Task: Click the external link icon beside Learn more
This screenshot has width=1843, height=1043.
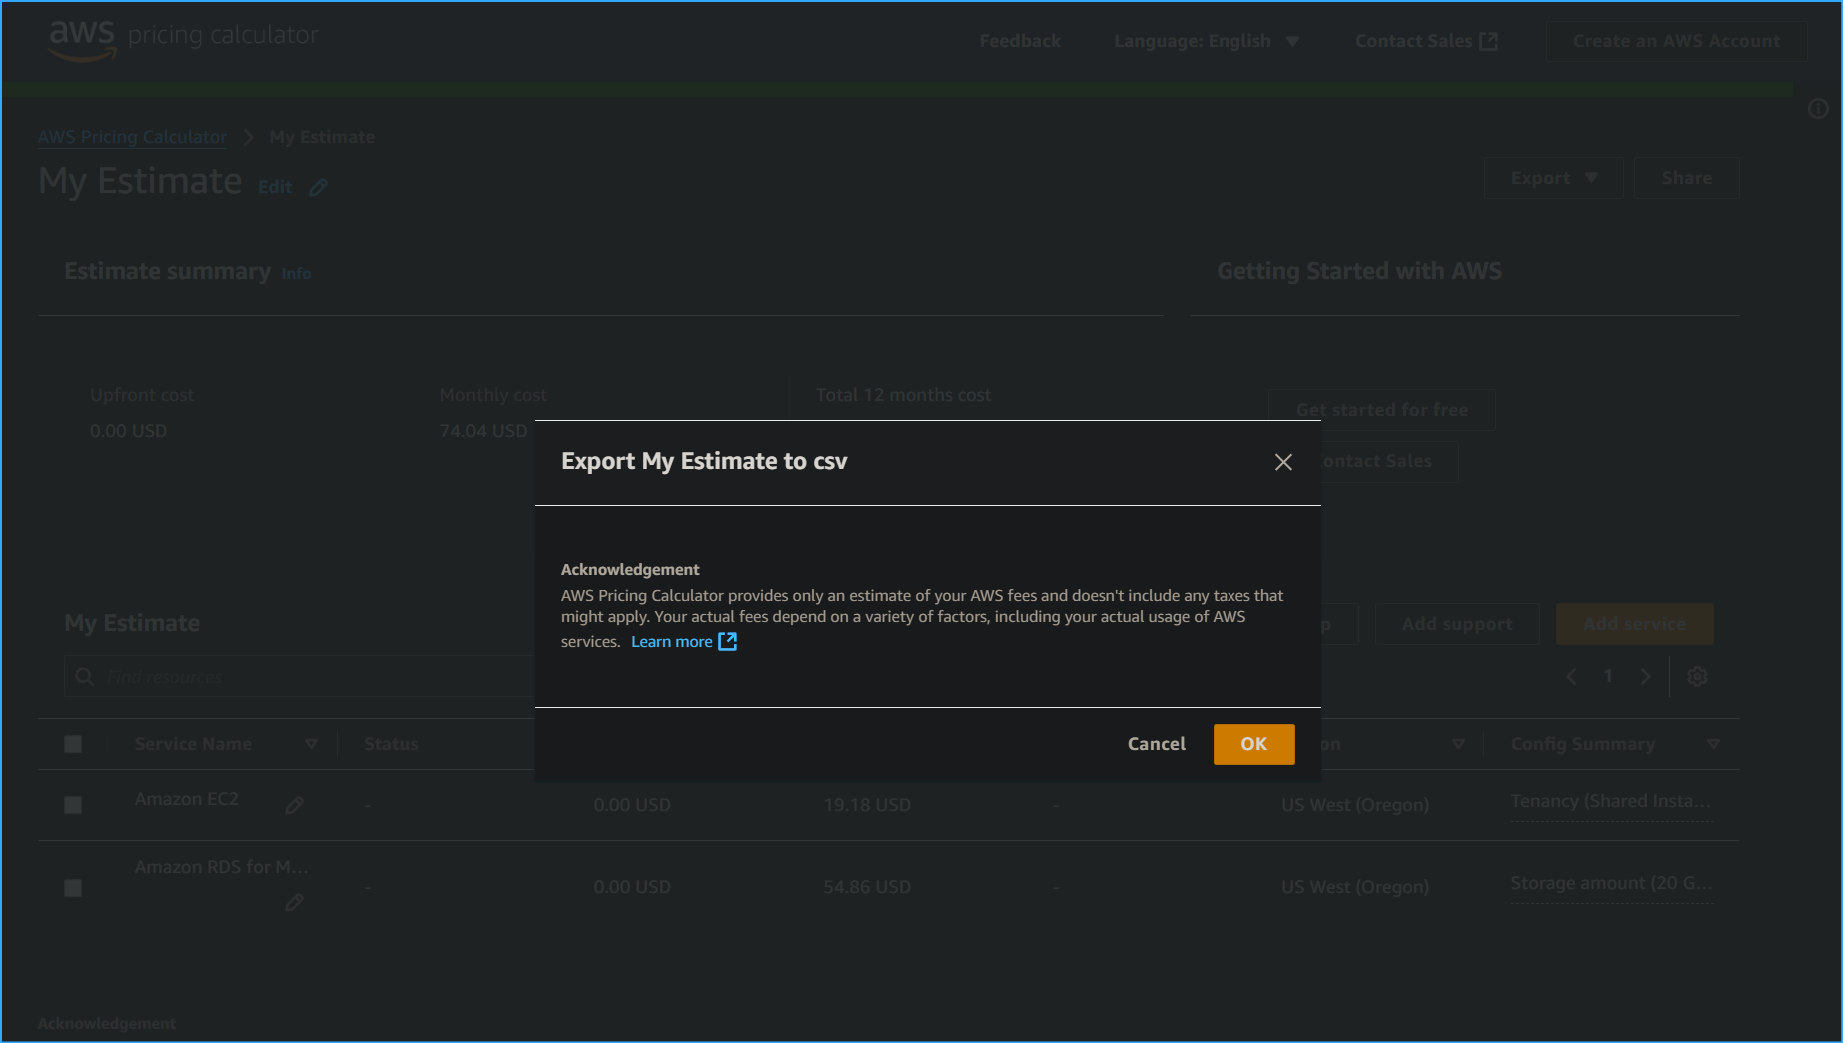Action: click(726, 641)
